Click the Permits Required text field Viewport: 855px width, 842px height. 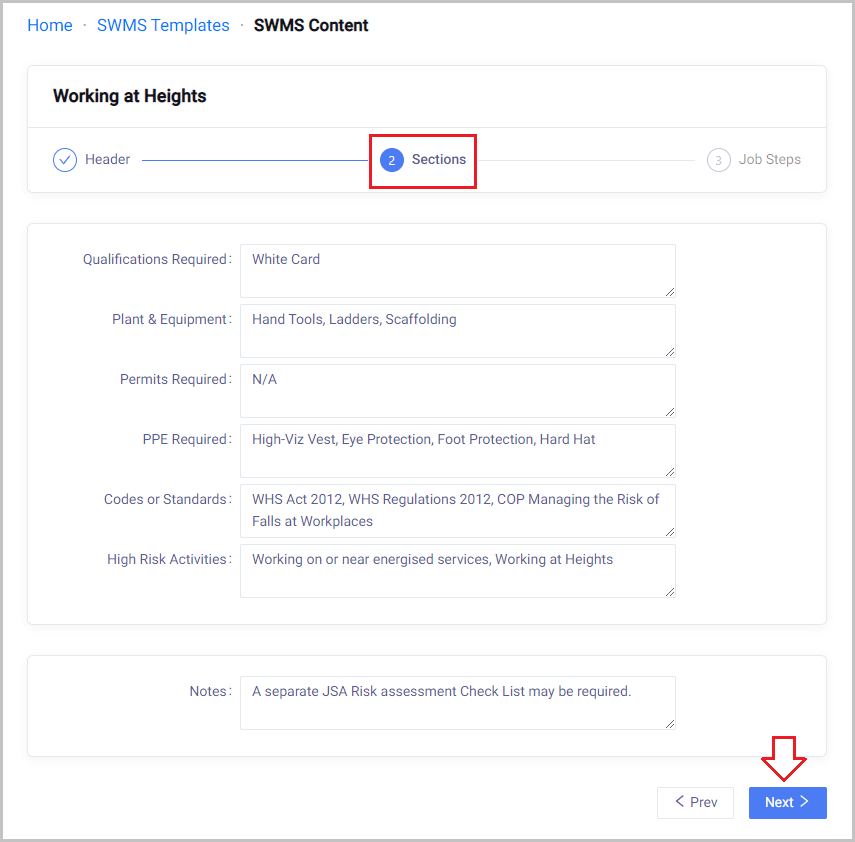tap(457, 390)
